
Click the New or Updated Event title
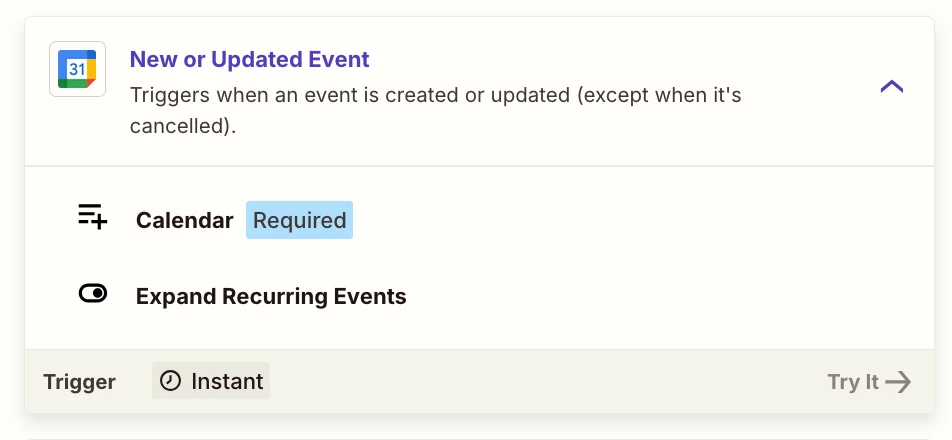pyautogui.click(x=249, y=59)
